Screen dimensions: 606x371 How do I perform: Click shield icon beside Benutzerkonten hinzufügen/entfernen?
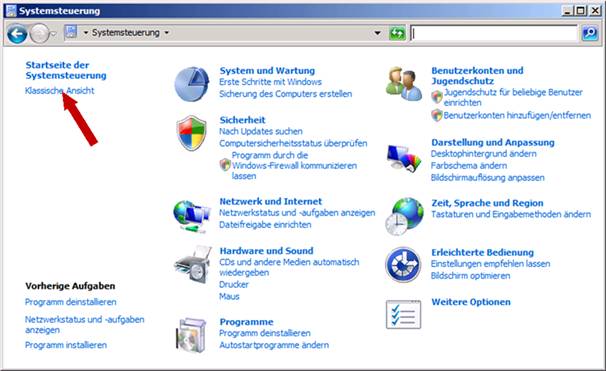coord(437,115)
